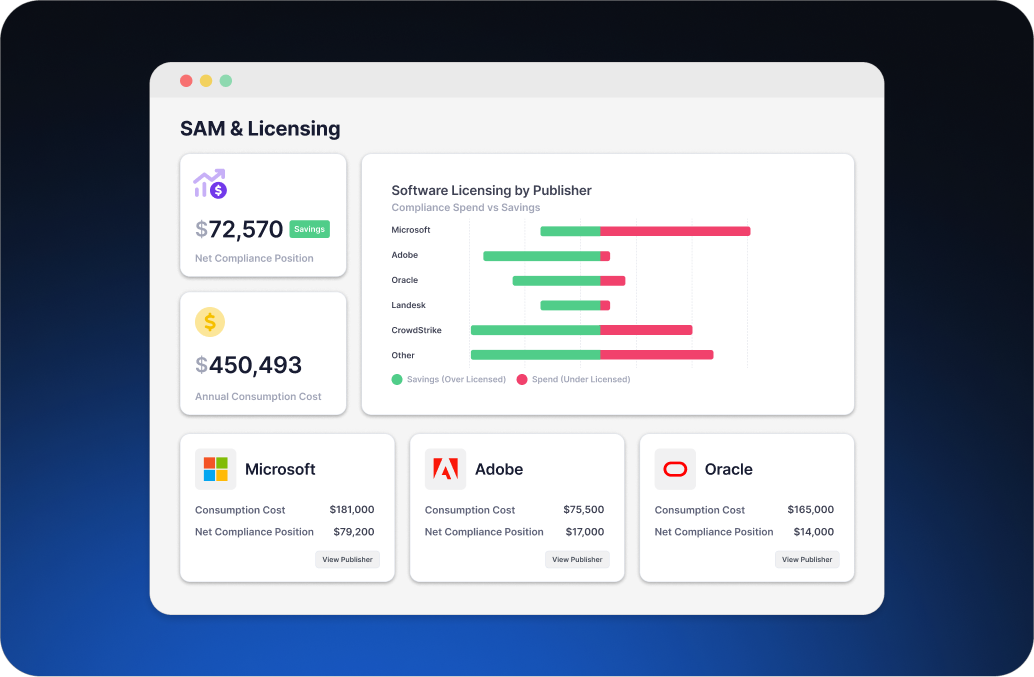Click the red Spend legend dot
The height and width of the screenshot is (677, 1034).
pyautogui.click(x=522, y=379)
